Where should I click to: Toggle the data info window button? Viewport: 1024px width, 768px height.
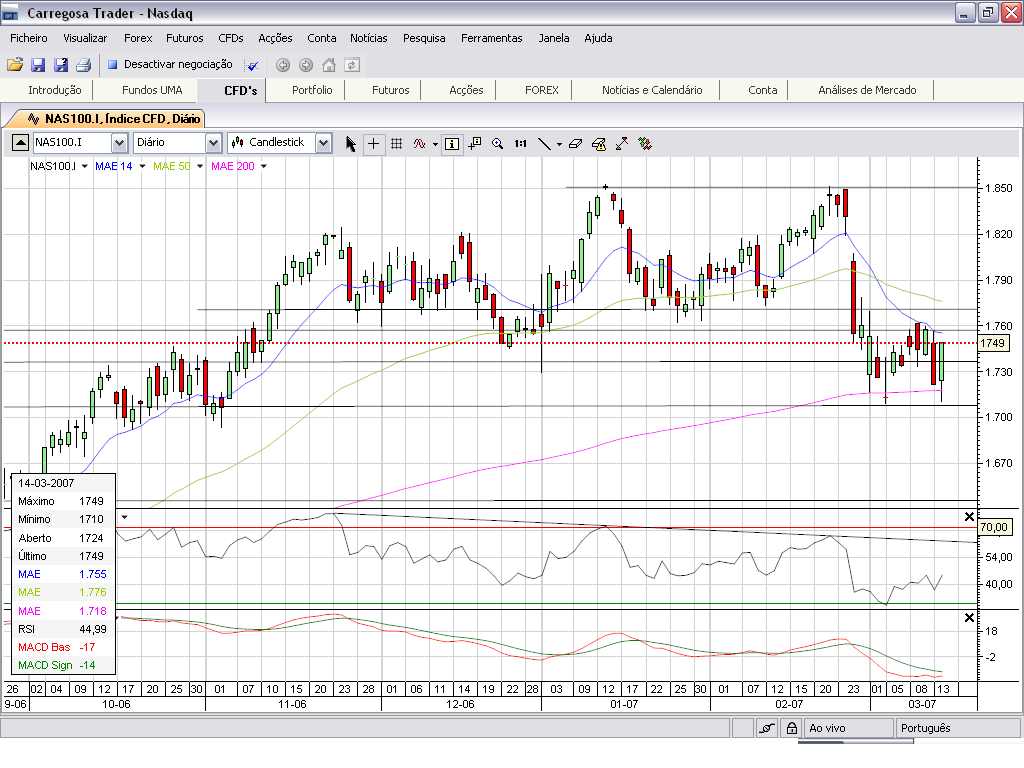click(x=452, y=144)
